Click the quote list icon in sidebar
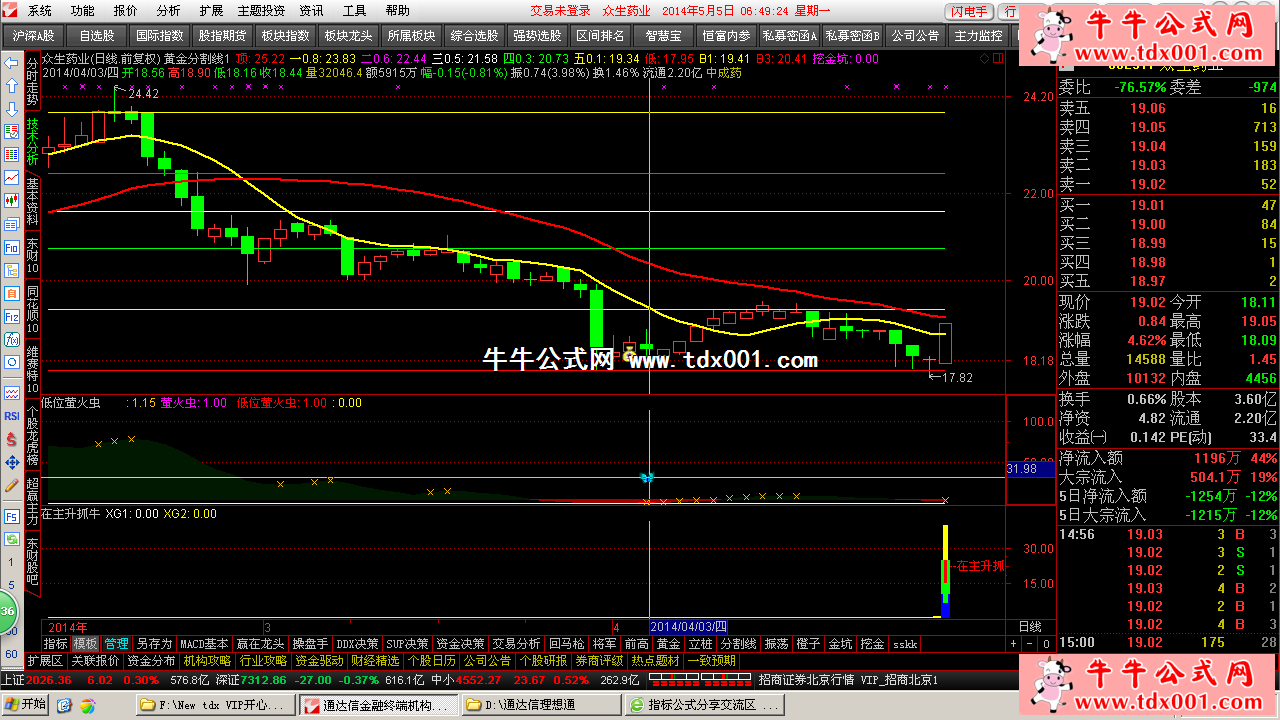The width and height of the screenshot is (1280, 720). [x=11, y=154]
